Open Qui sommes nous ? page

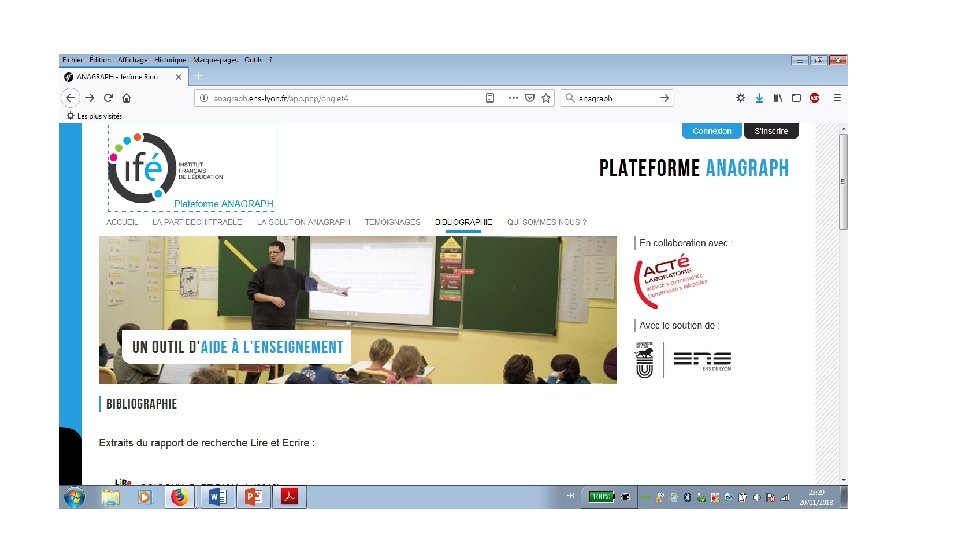pyautogui.click(x=547, y=222)
